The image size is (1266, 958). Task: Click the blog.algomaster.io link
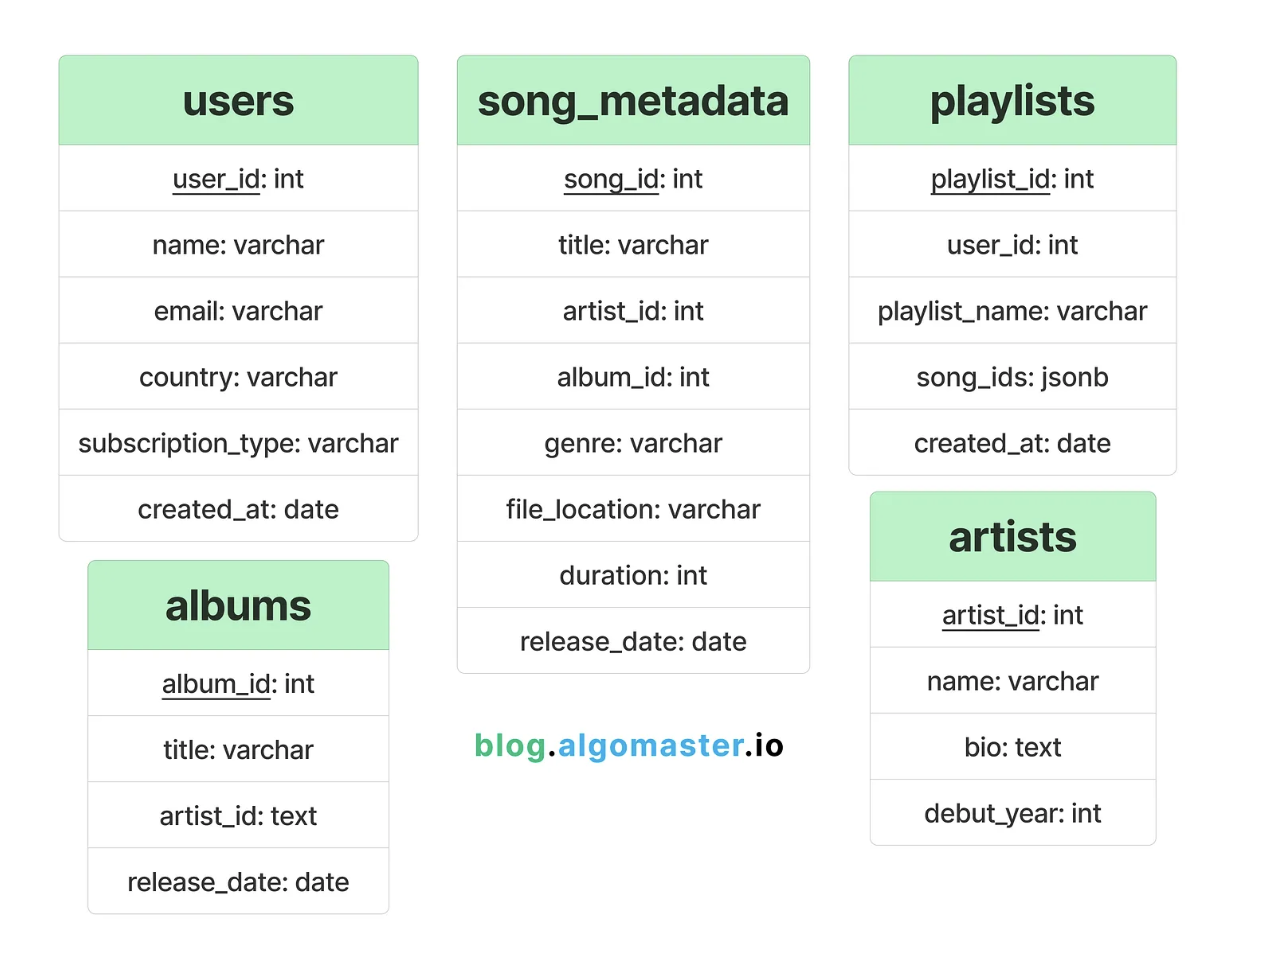[x=629, y=745]
